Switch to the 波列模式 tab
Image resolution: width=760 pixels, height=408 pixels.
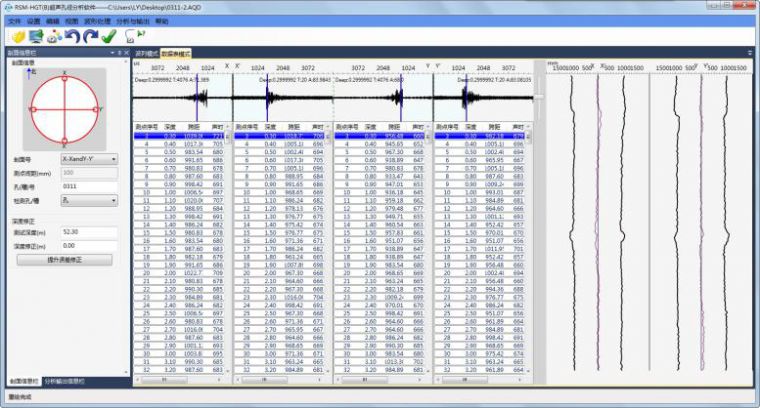point(145,53)
